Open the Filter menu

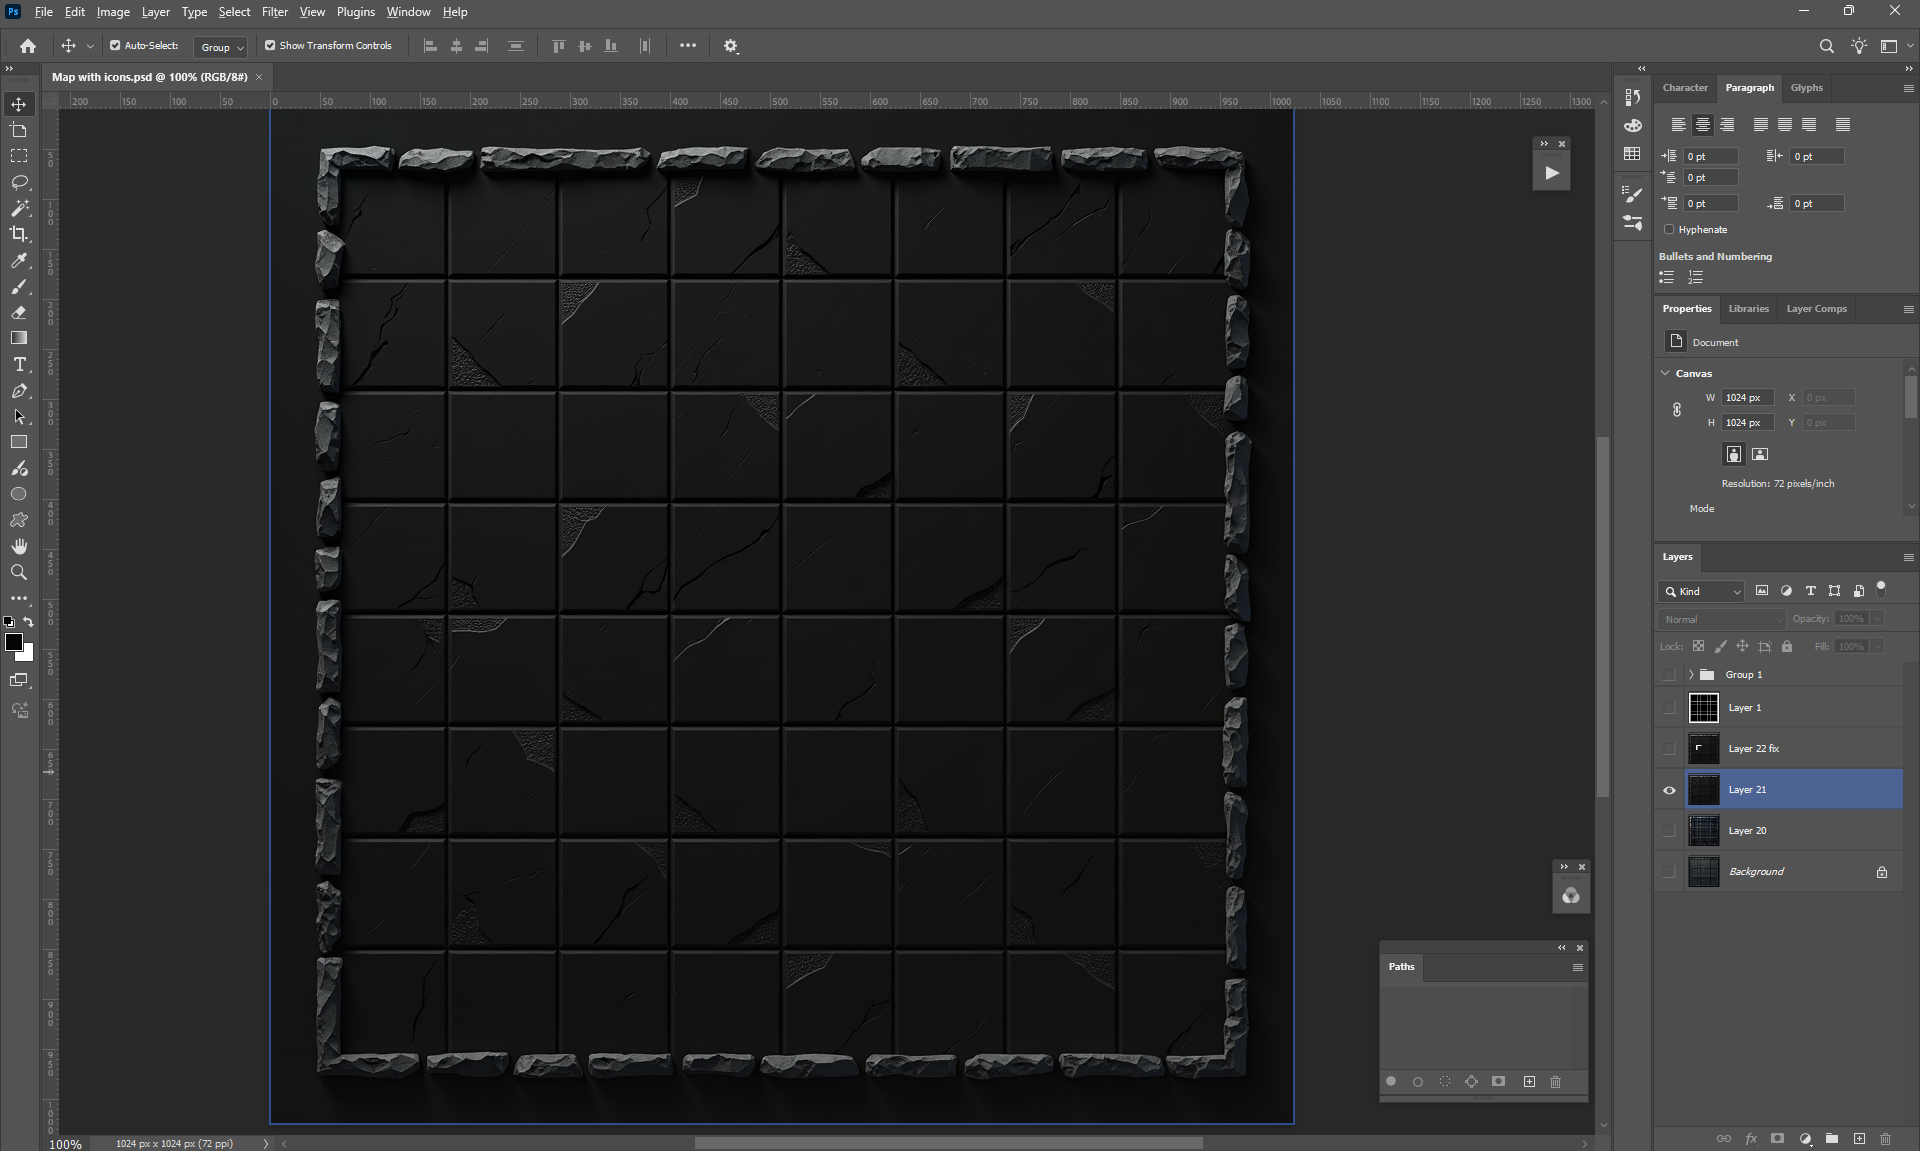point(274,12)
